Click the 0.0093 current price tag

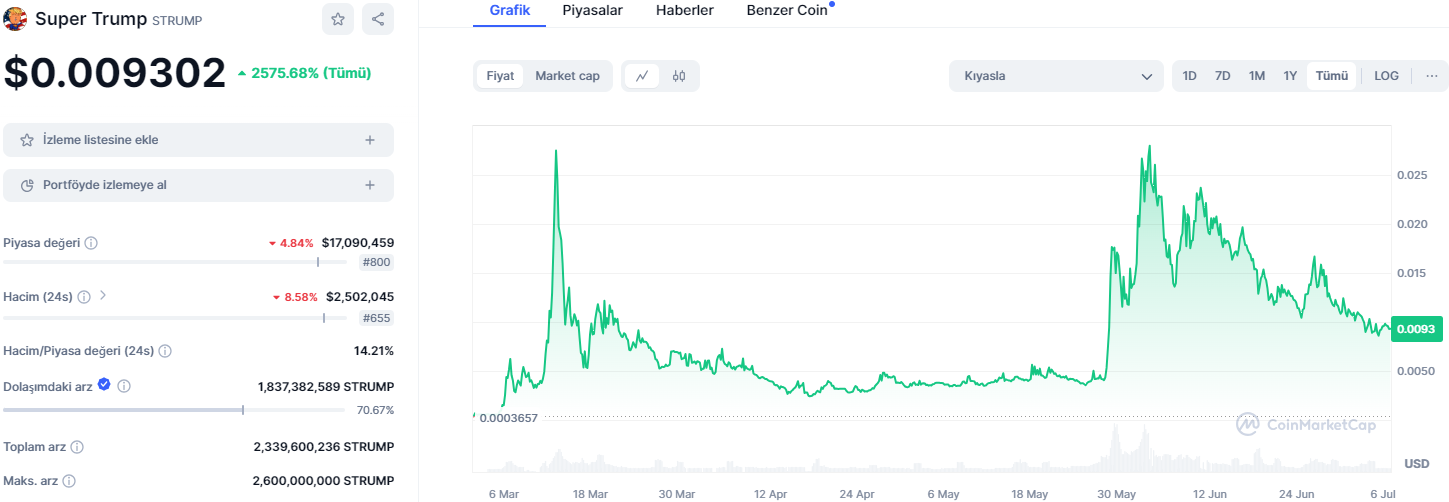point(1416,329)
